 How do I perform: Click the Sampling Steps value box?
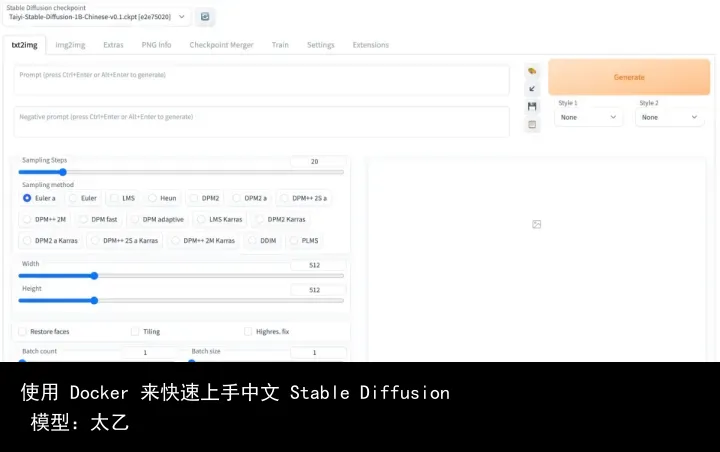click(x=318, y=161)
